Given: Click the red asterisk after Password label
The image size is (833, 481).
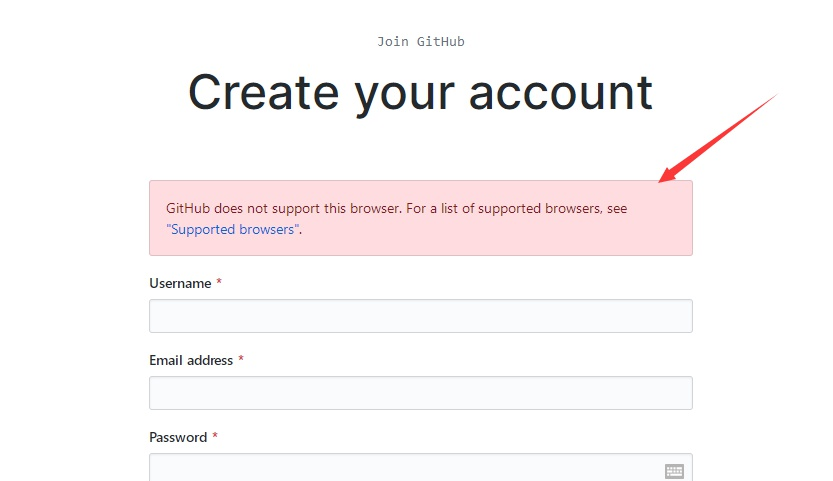Looking at the screenshot, I should coord(215,437).
